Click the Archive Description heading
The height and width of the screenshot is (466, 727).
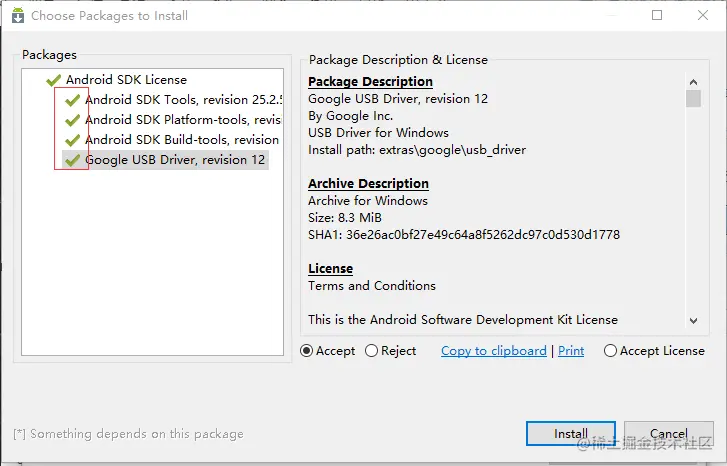(368, 184)
